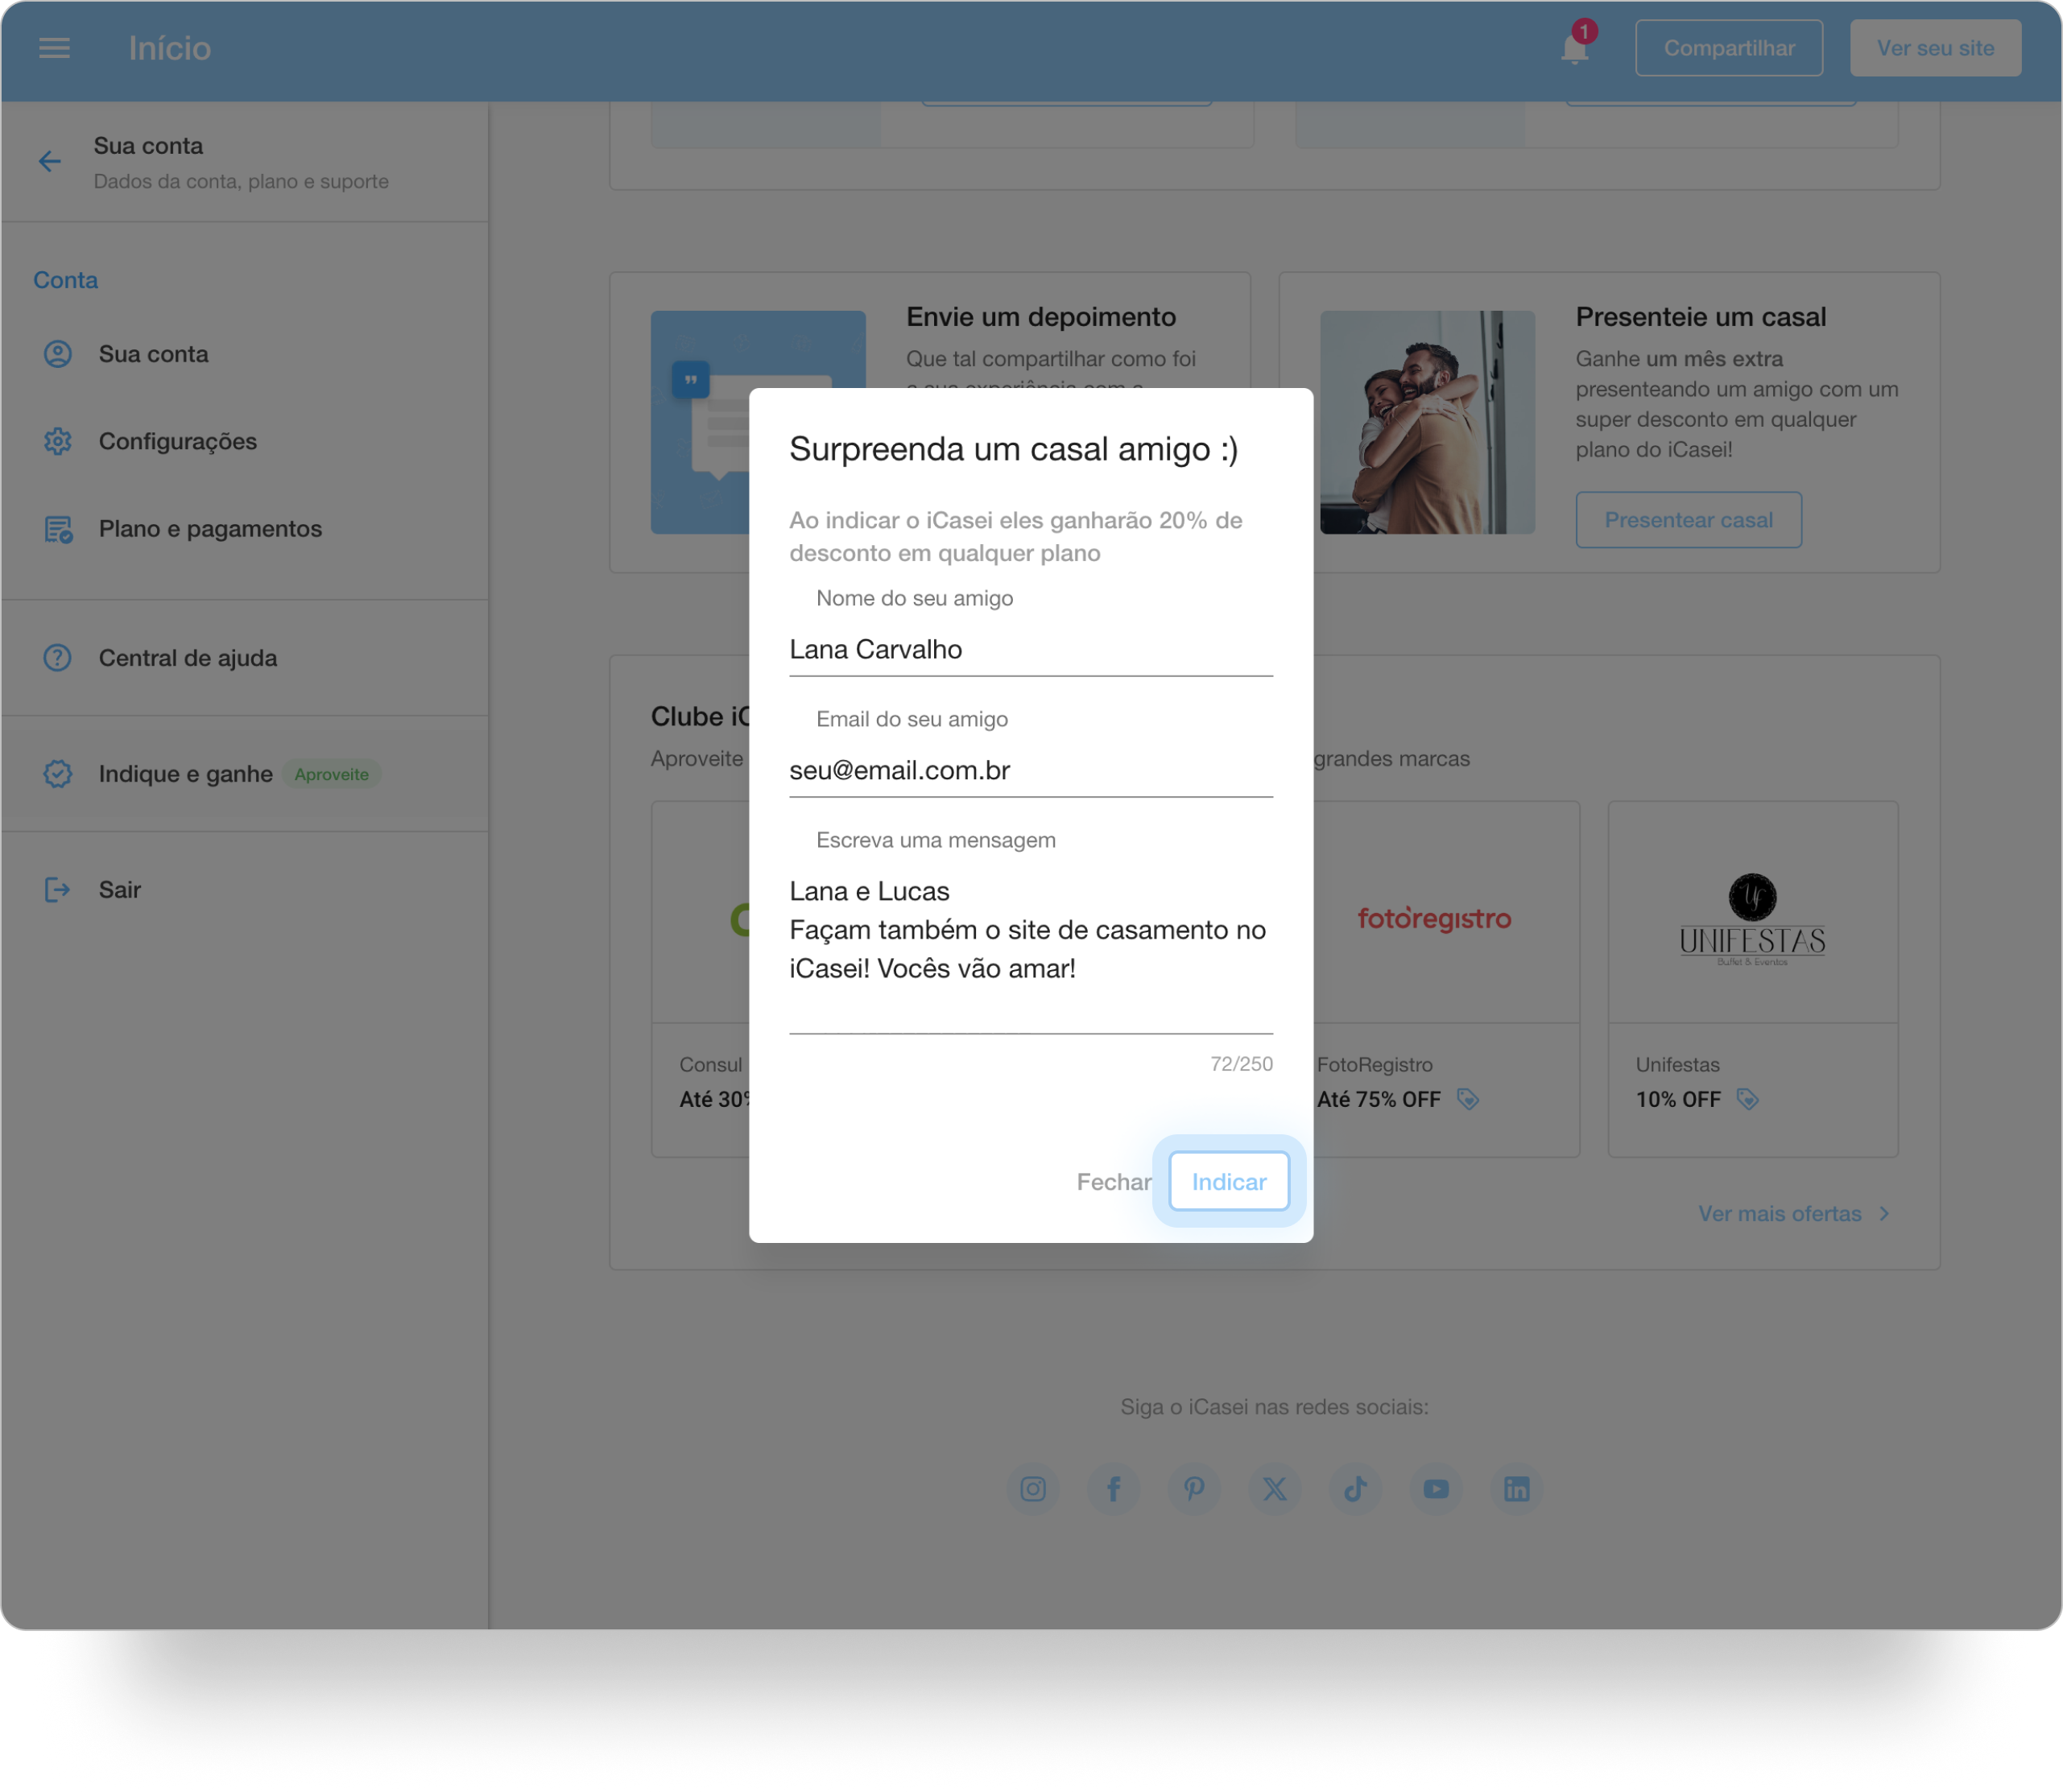Open the Pinterest social icon
The height and width of the screenshot is (1792, 2063).
[1194, 1489]
